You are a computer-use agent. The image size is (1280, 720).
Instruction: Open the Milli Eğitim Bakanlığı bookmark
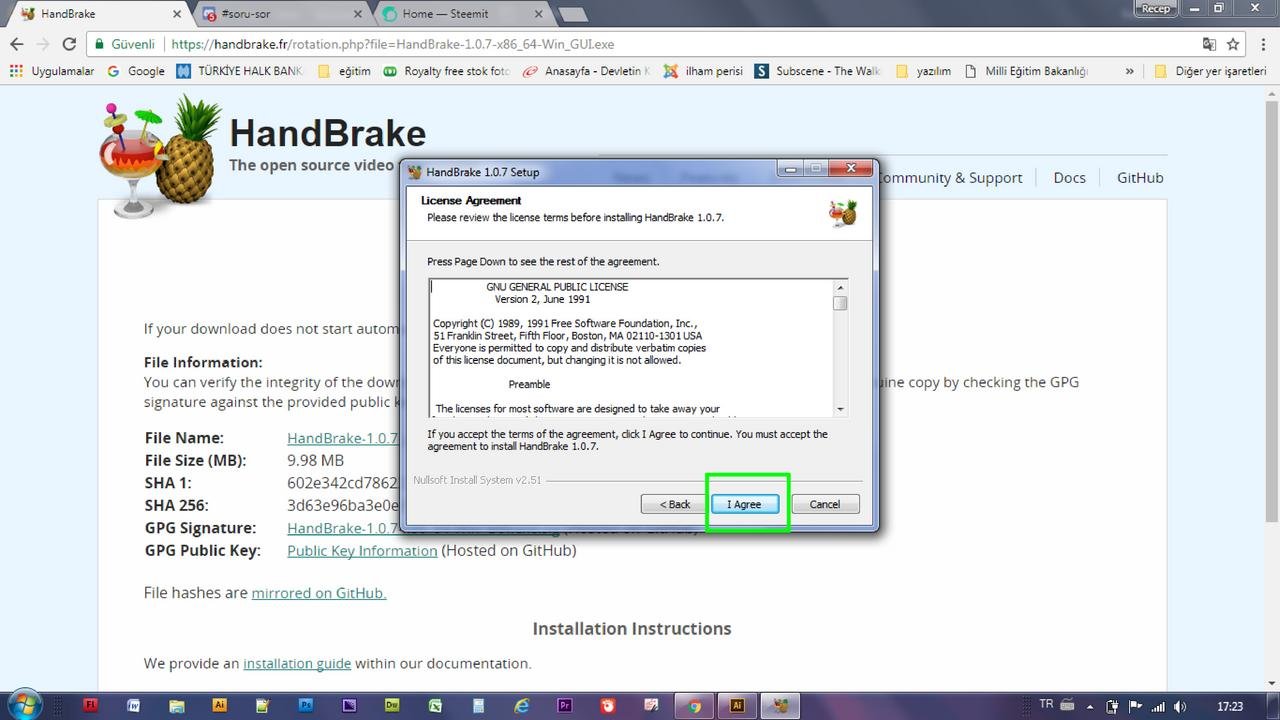1026,71
